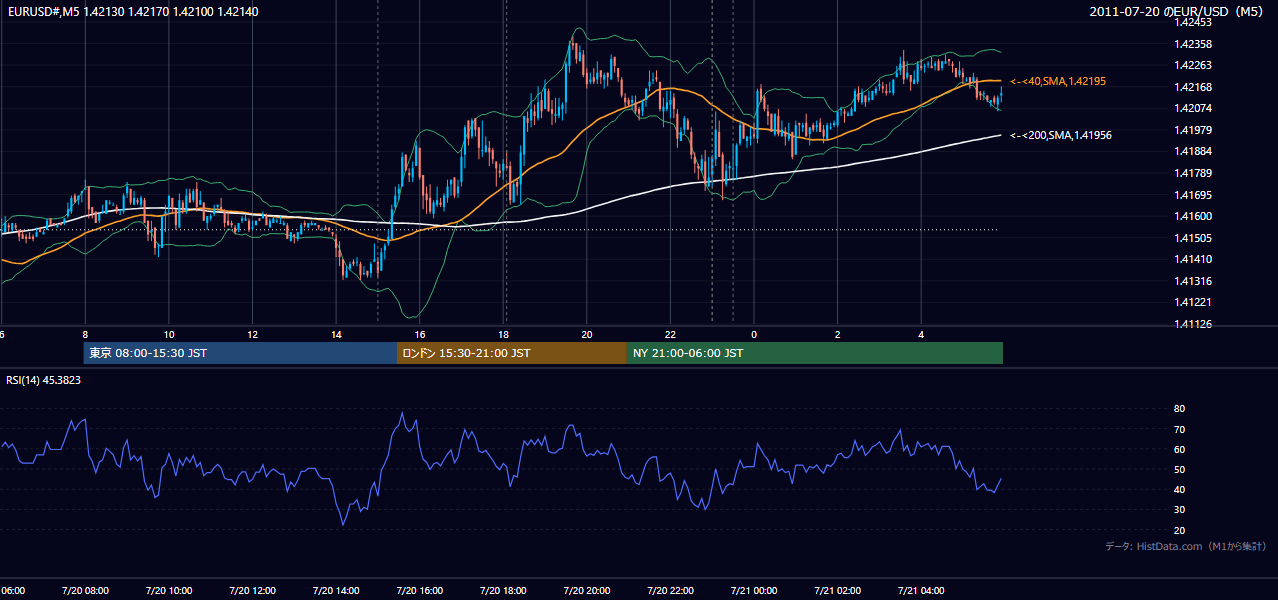Image resolution: width=1278 pixels, height=600 pixels.
Task: Click the 7/20 22:00 time label
Action: [x=670, y=591]
